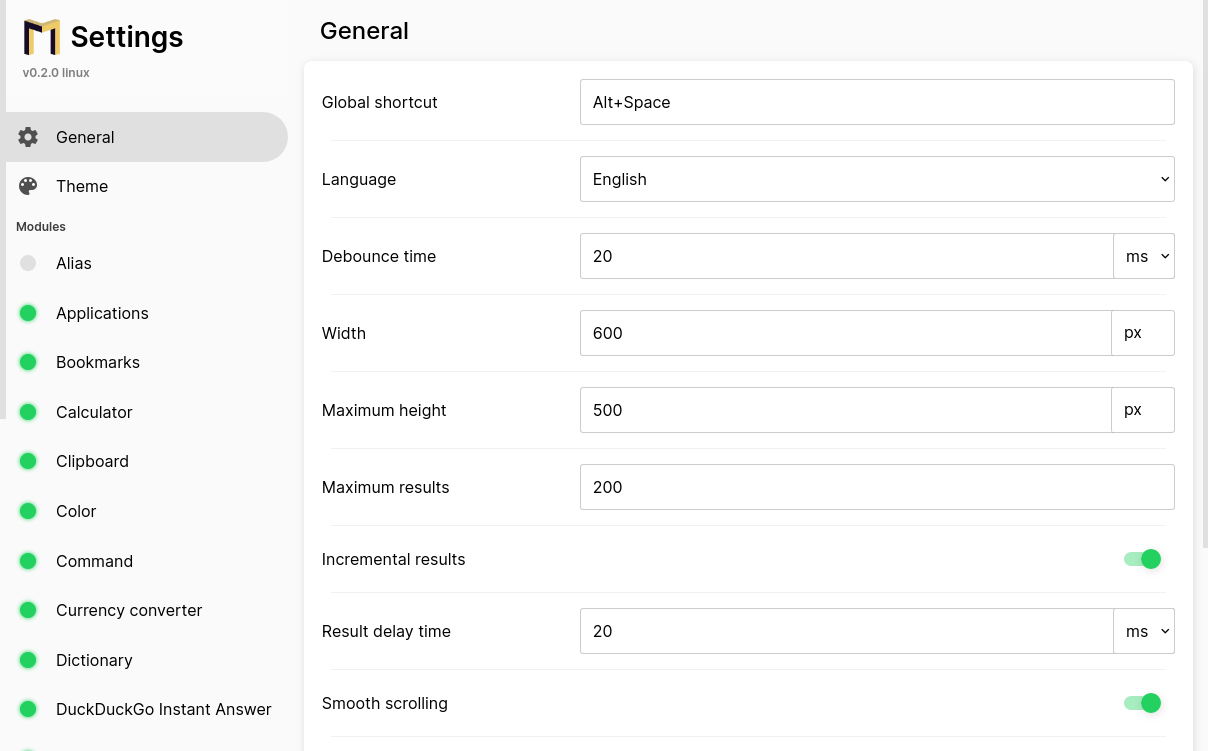Disable the Incremental results toggle
The height and width of the screenshot is (751, 1208).
tap(1143, 559)
